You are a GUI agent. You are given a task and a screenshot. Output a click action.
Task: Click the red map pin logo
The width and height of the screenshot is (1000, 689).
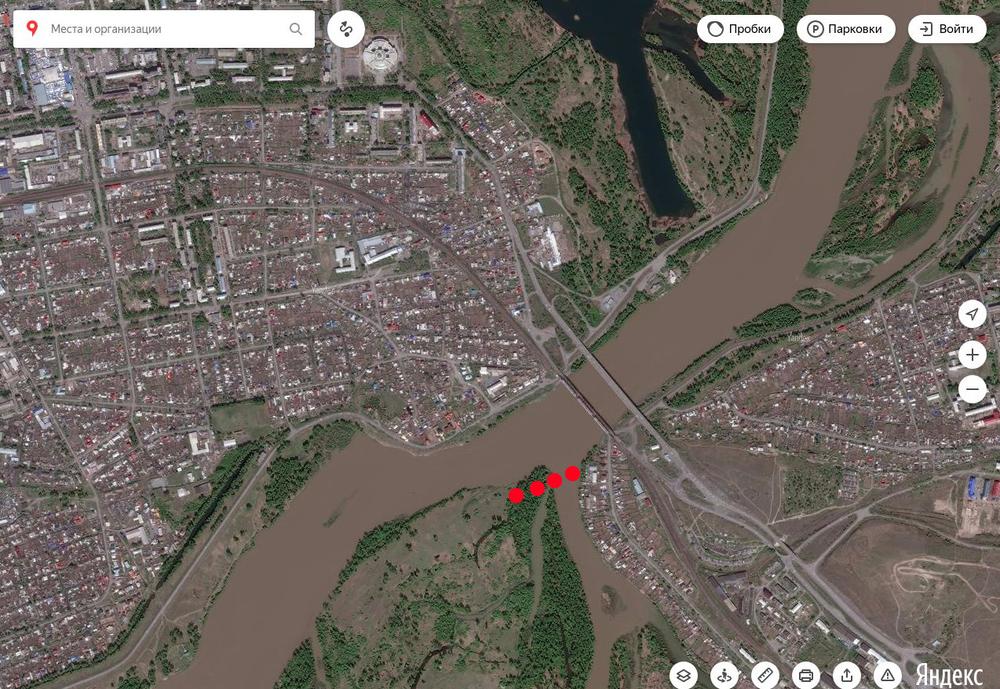pos(31,29)
